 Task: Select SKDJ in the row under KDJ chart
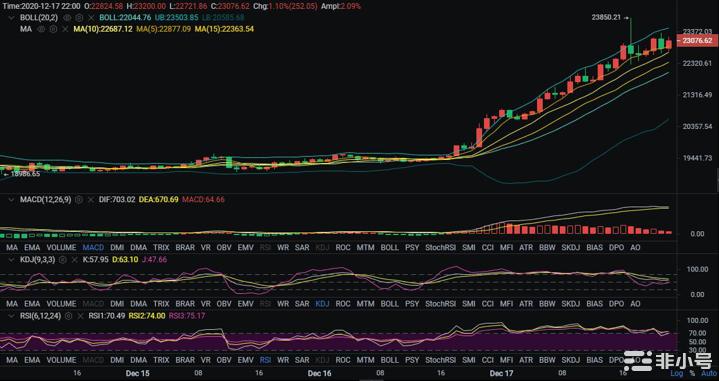[571, 304]
